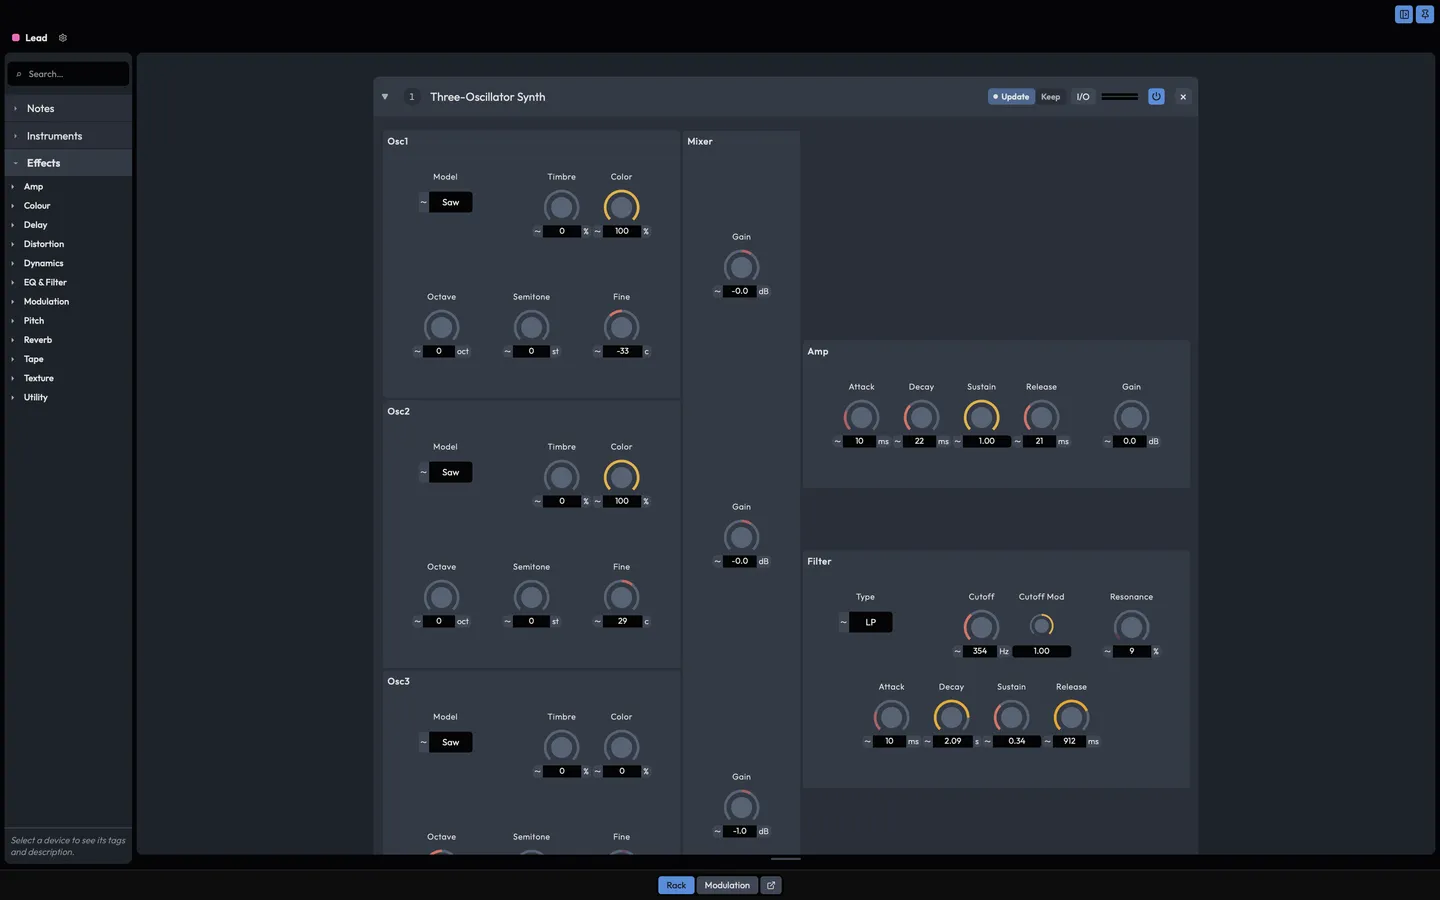Click the Update button

pyautogui.click(x=1011, y=97)
